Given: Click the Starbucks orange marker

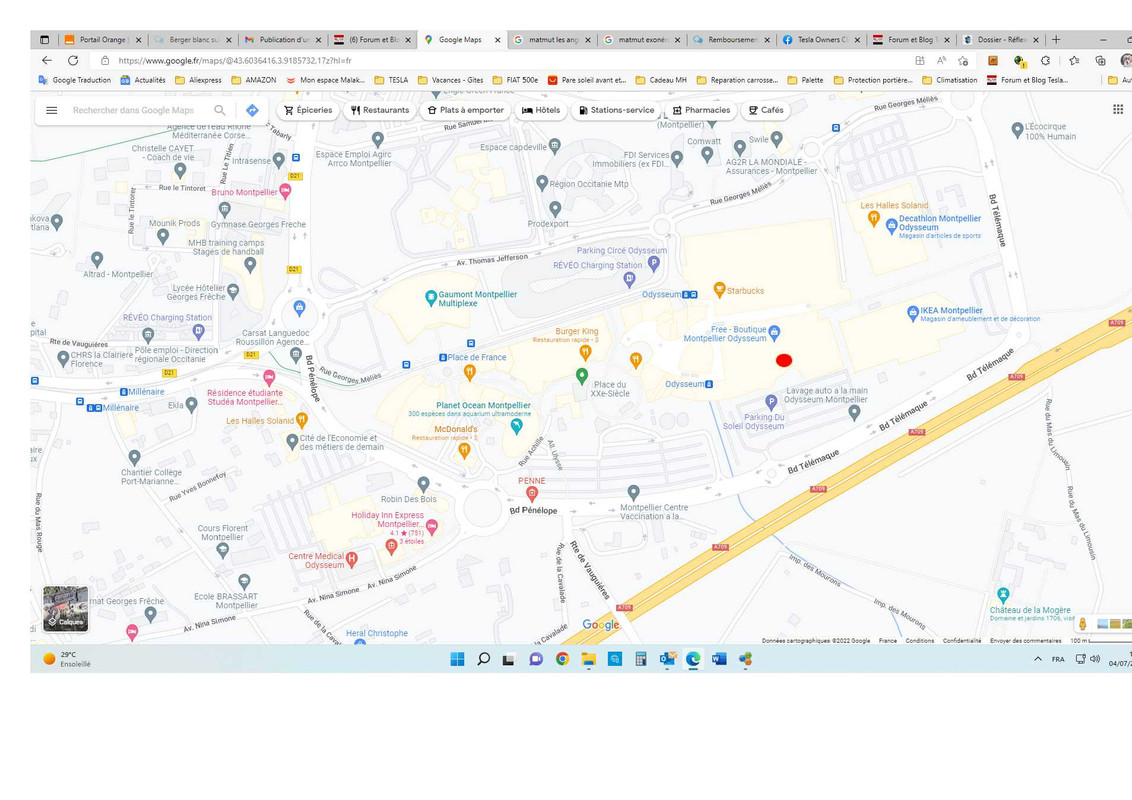Looking at the screenshot, I should (719, 290).
